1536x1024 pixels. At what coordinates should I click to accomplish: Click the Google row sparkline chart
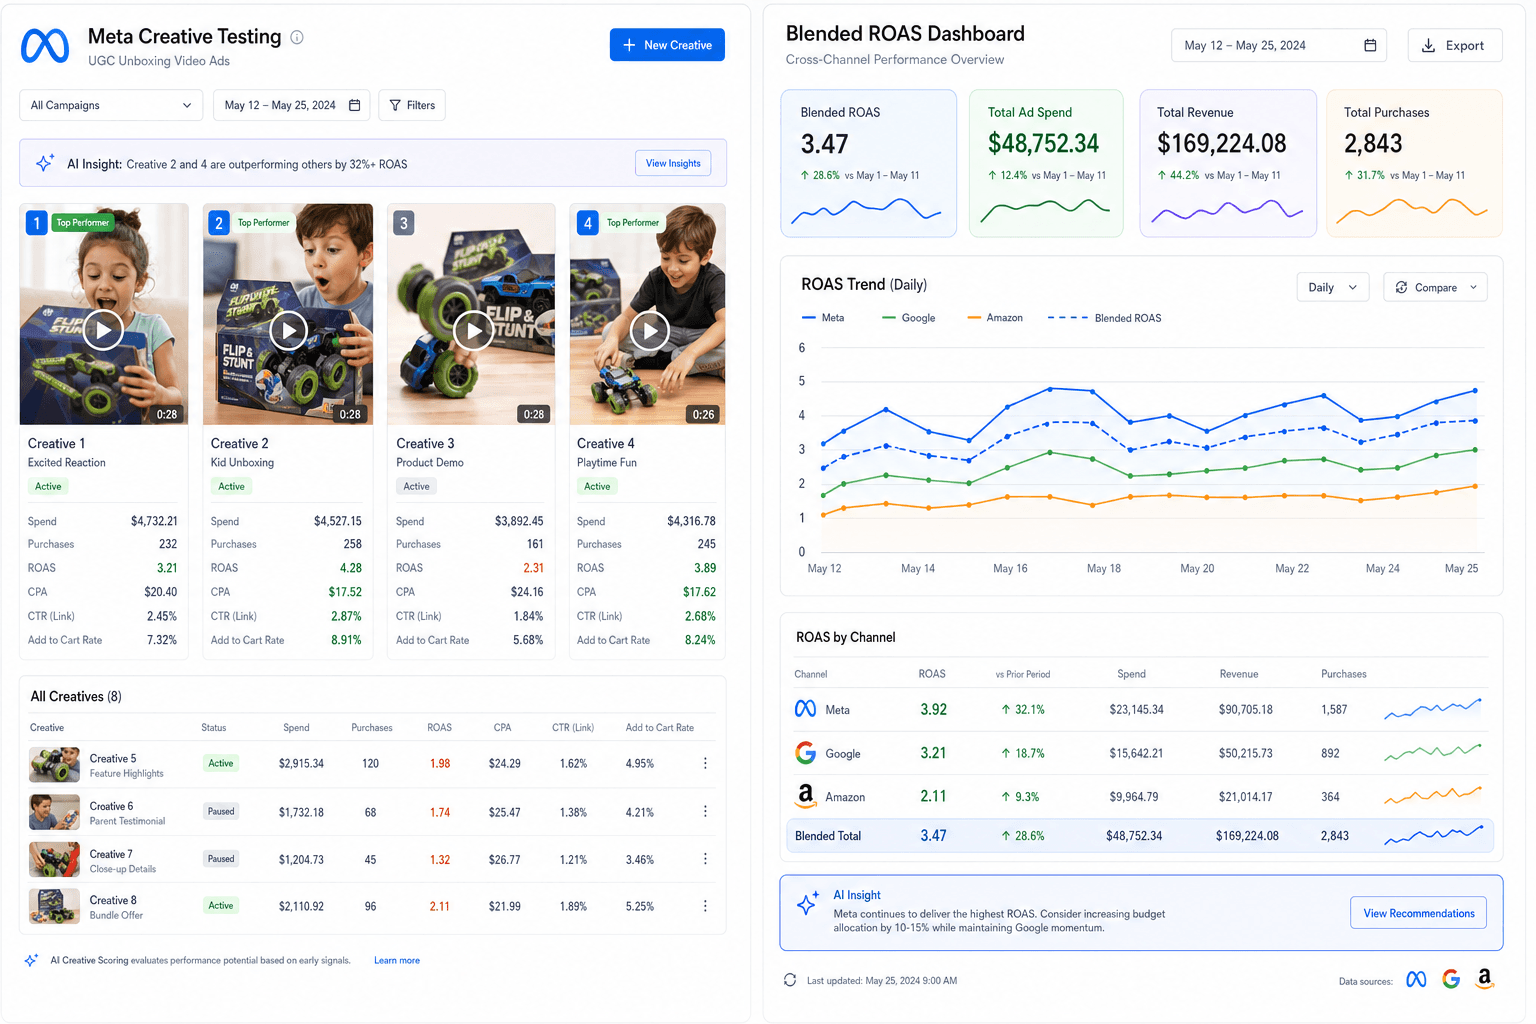coord(1433,752)
